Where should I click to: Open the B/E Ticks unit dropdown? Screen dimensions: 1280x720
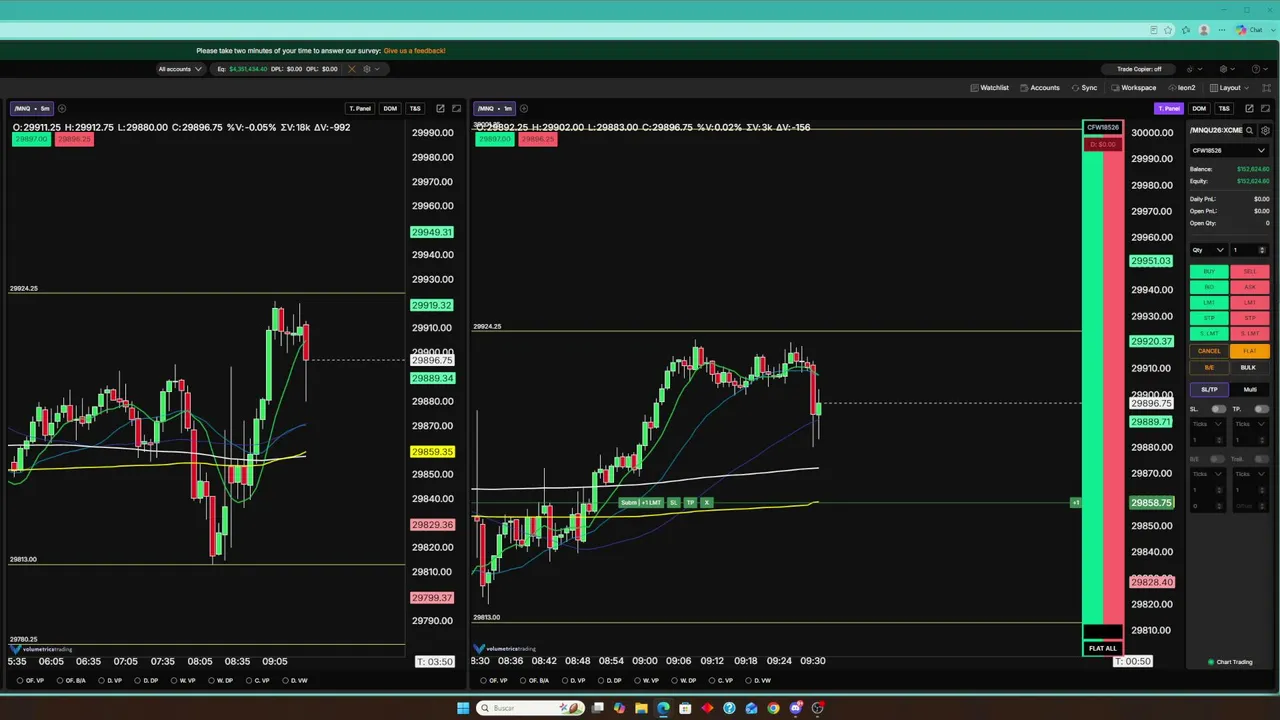[x=1208, y=474]
